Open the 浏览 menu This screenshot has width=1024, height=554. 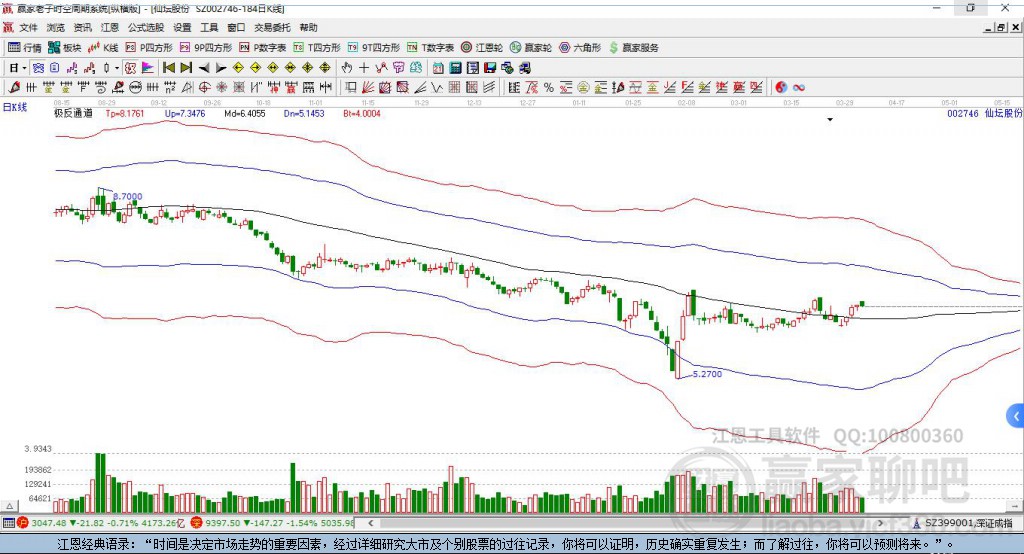click(x=56, y=27)
